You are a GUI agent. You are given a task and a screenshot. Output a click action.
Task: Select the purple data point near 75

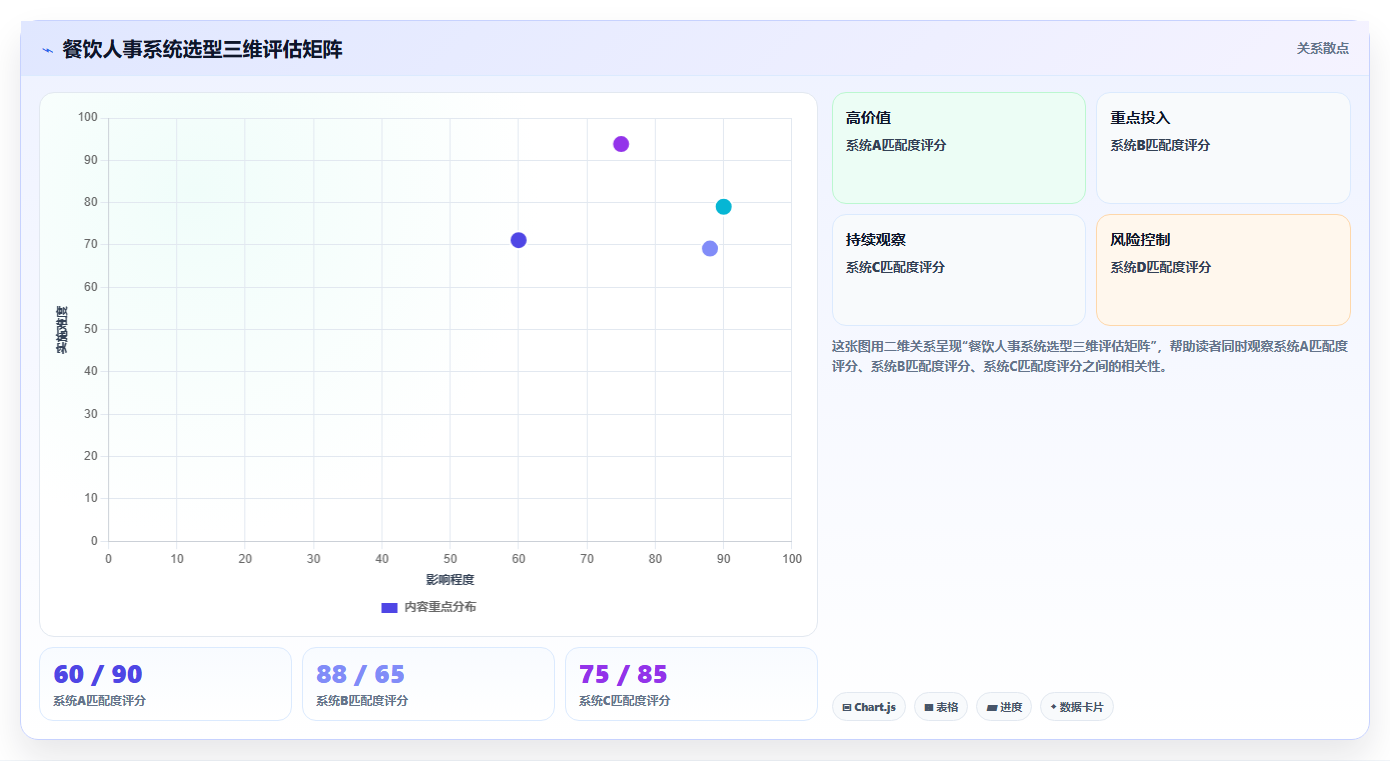(621, 144)
